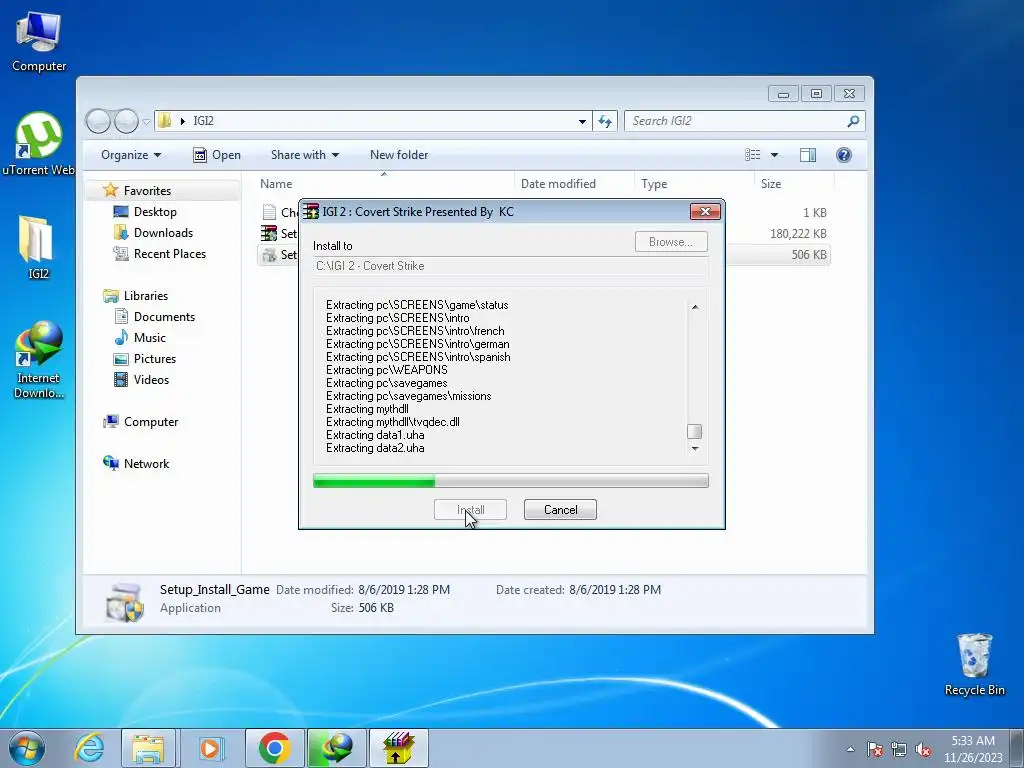This screenshot has width=1024, height=768.
Task: Select Desktop in navigation pane
Action: pos(155,212)
